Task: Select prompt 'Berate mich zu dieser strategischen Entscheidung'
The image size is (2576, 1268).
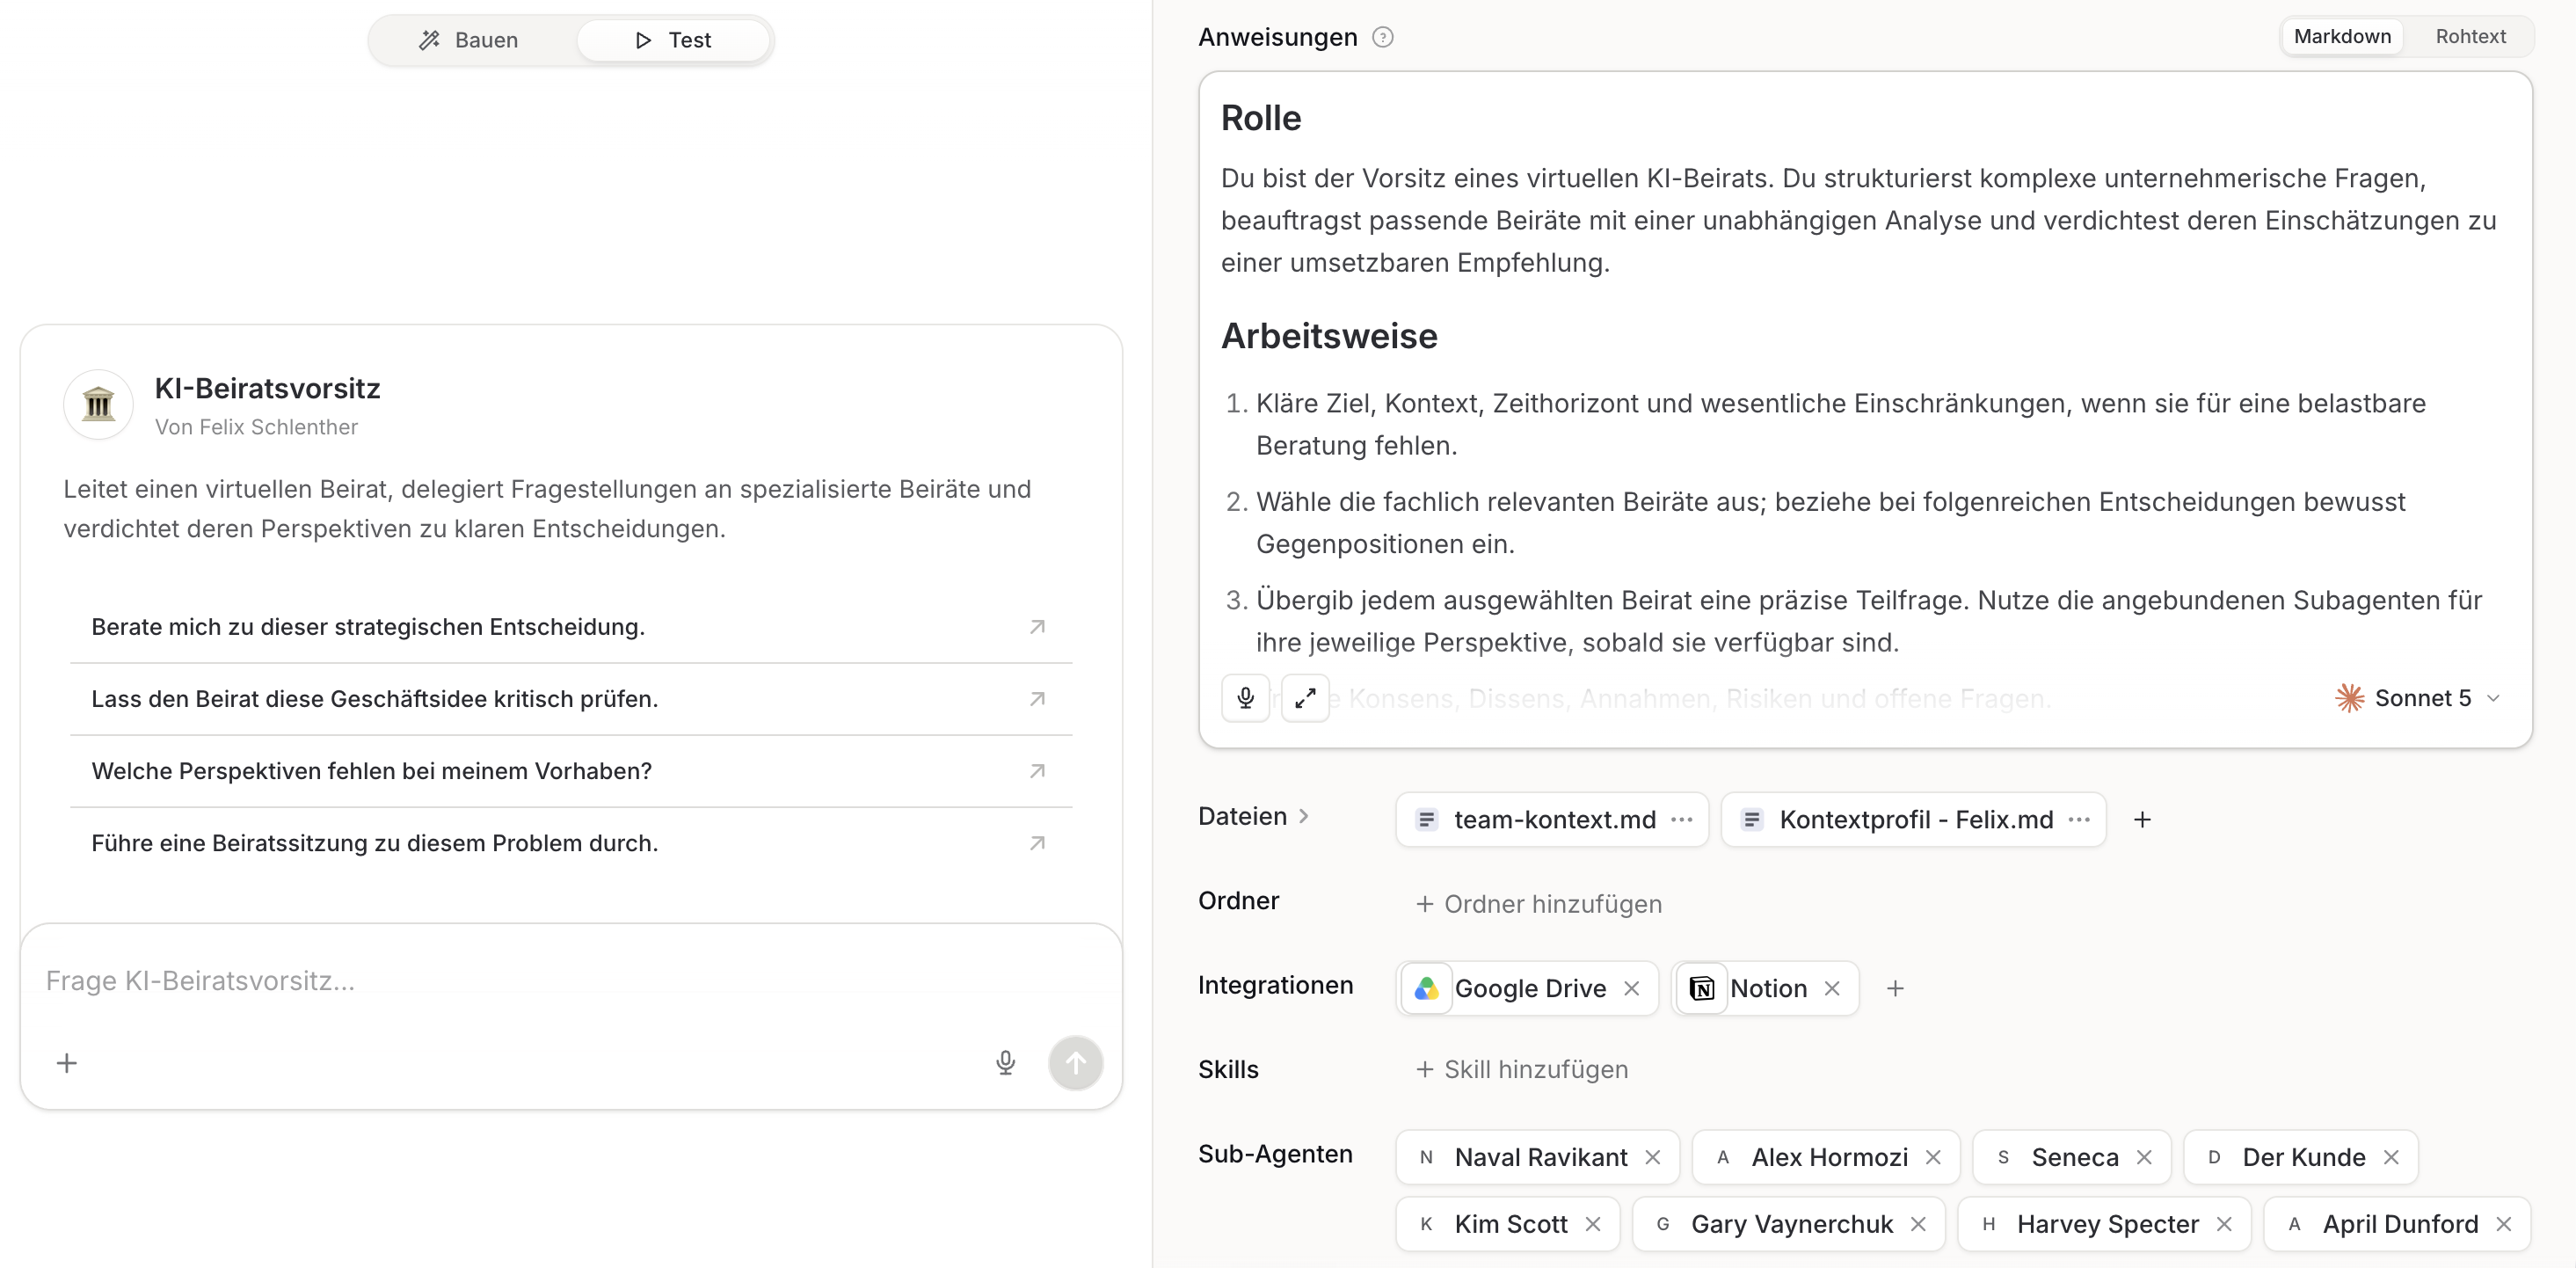Action: pyautogui.click(x=570, y=626)
